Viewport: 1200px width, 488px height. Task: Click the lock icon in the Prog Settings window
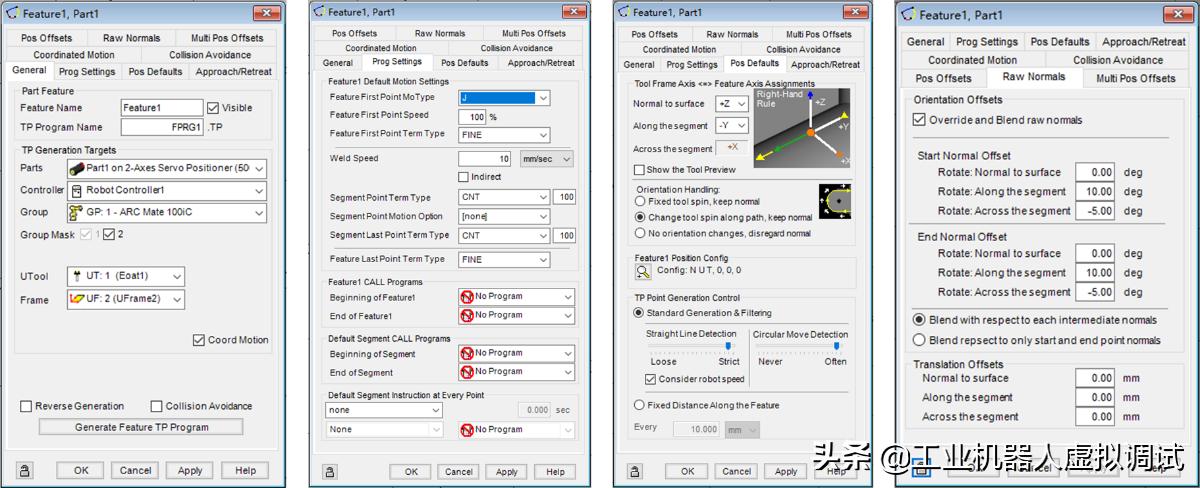[x=331, y=471]
